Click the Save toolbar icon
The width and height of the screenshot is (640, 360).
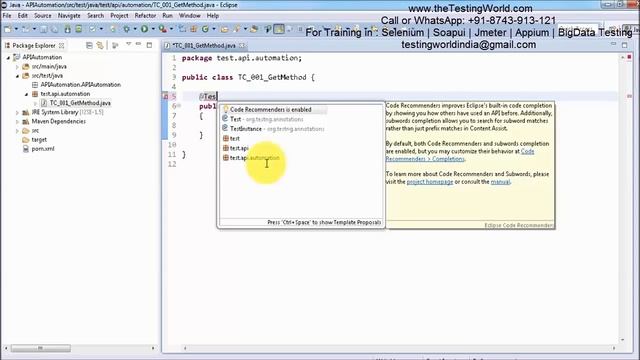click(43, 29)
